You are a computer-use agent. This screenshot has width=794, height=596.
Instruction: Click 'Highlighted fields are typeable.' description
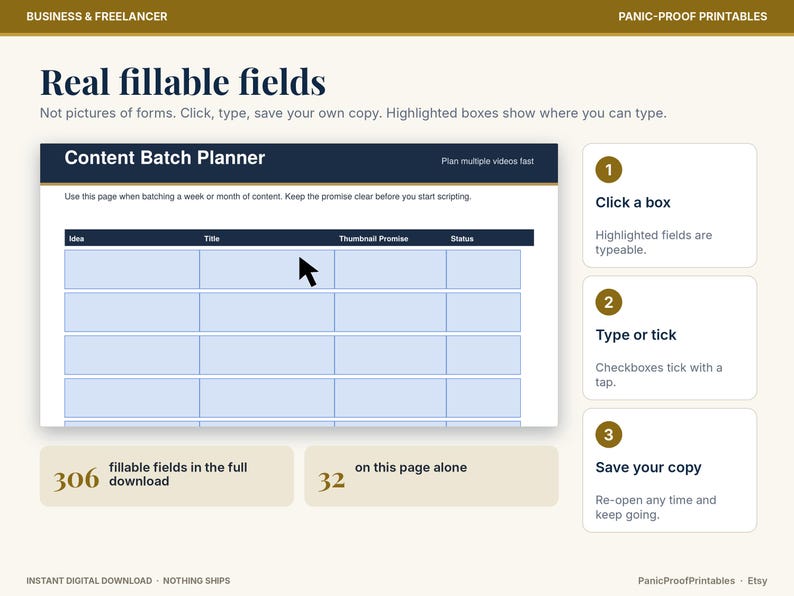pos(653,242)
